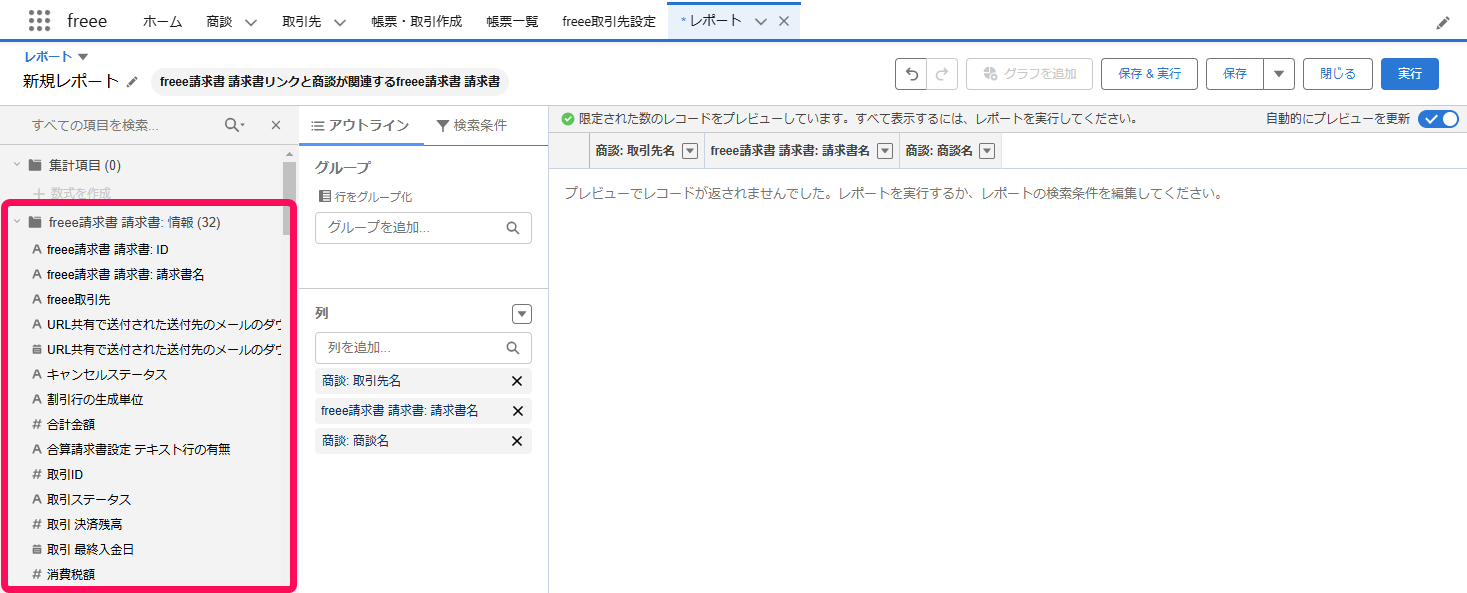Open 取引先 tab dropdown chevron
Image resolution: width=1467 pixels, height=593 pixels.
point(340,22)
